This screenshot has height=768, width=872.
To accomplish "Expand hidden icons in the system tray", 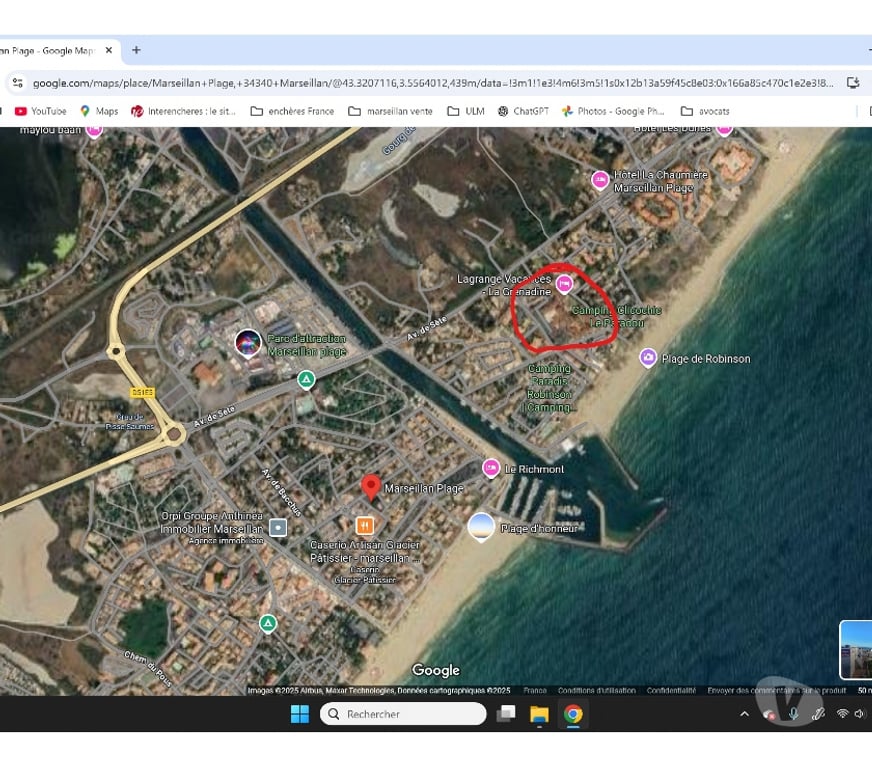I will click(744, 713).
